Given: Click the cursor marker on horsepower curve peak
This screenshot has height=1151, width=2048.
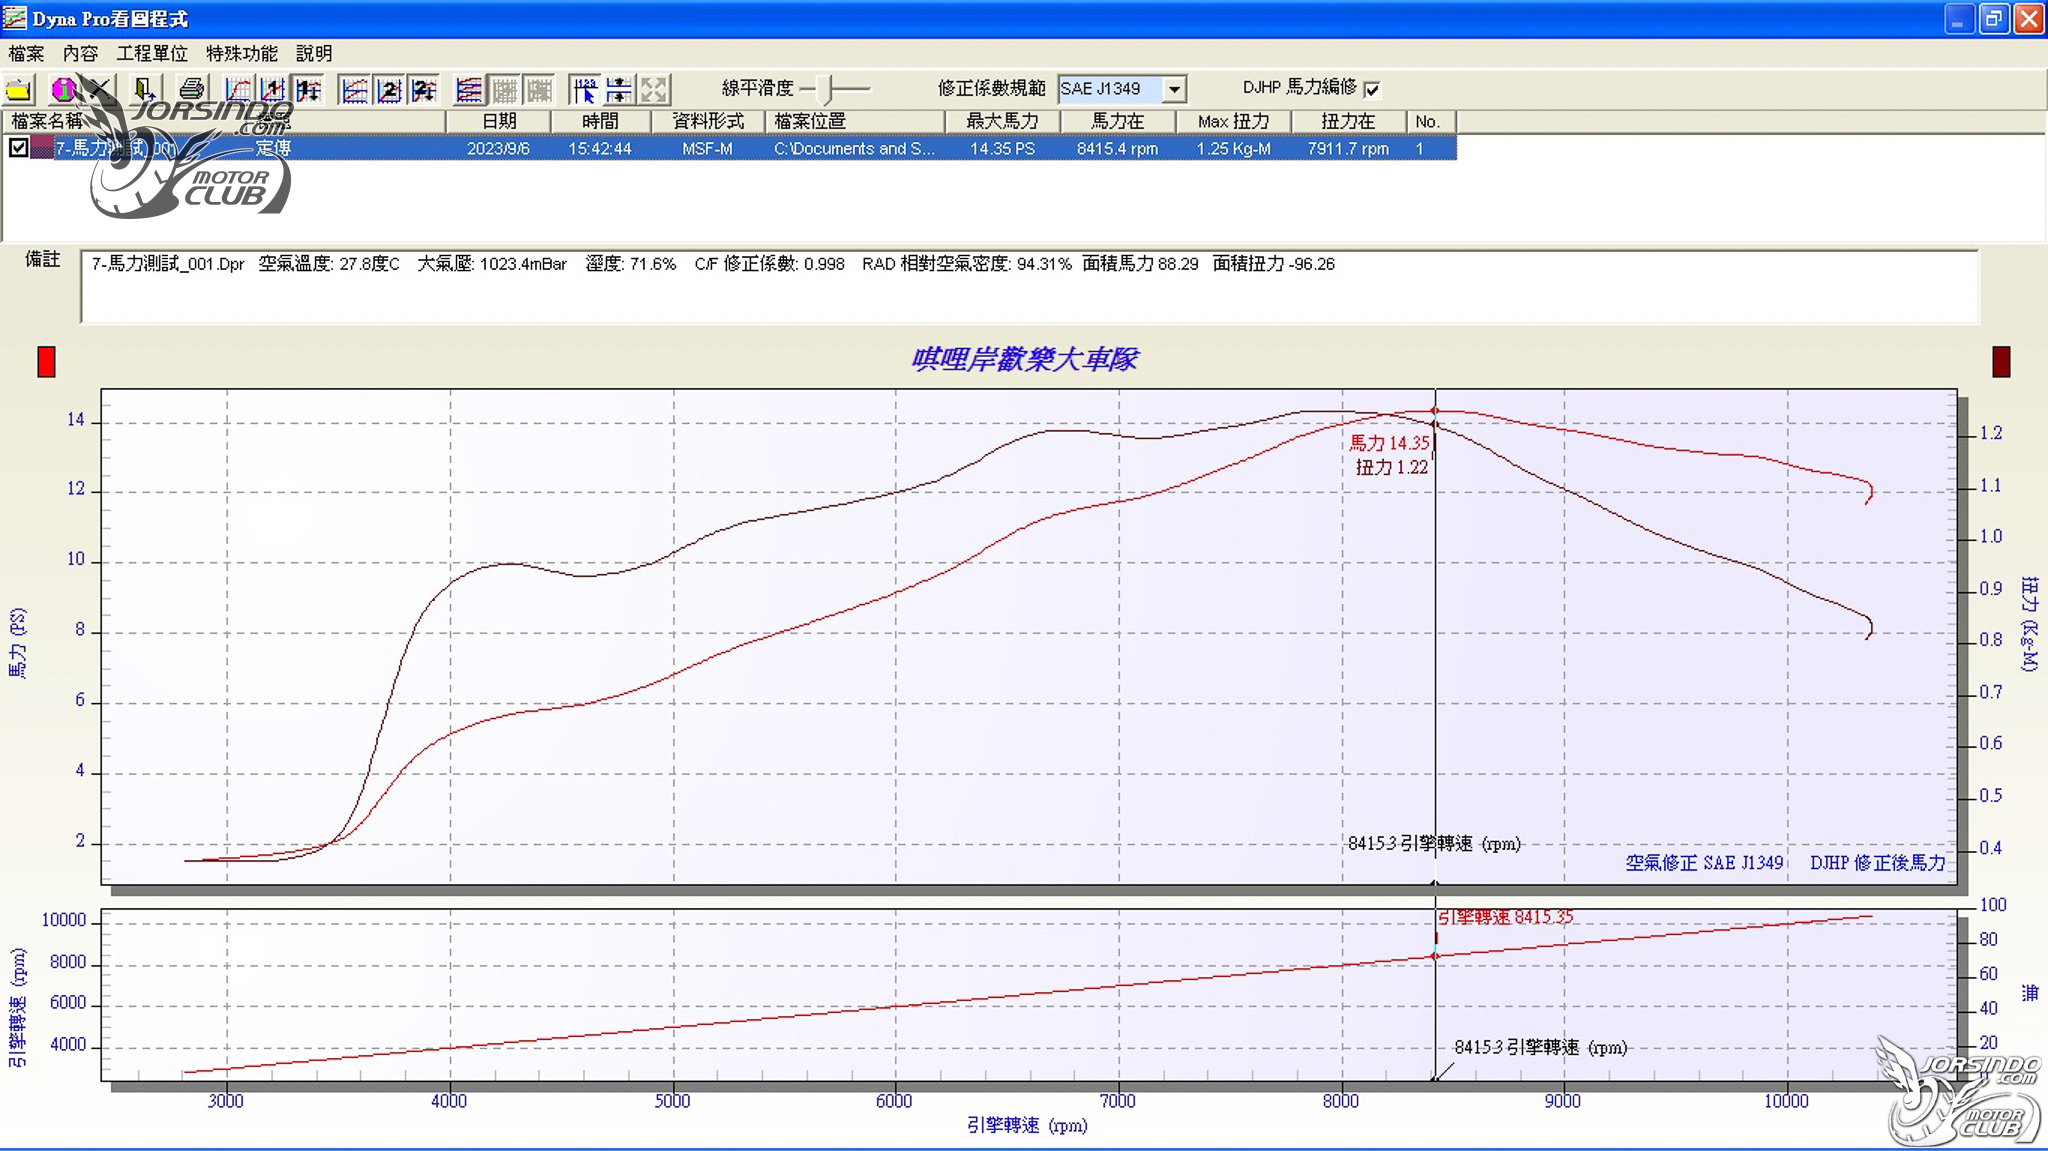Looking at the screenshot, I should click(1435, 411).
